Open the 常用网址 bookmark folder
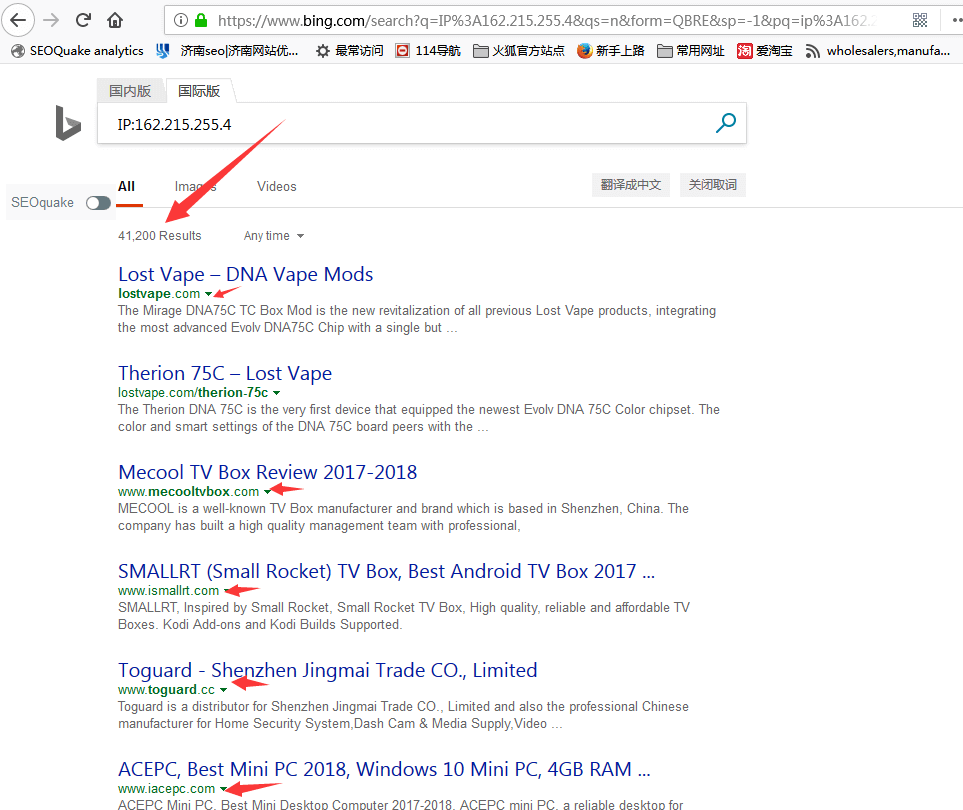 (691, 50)
